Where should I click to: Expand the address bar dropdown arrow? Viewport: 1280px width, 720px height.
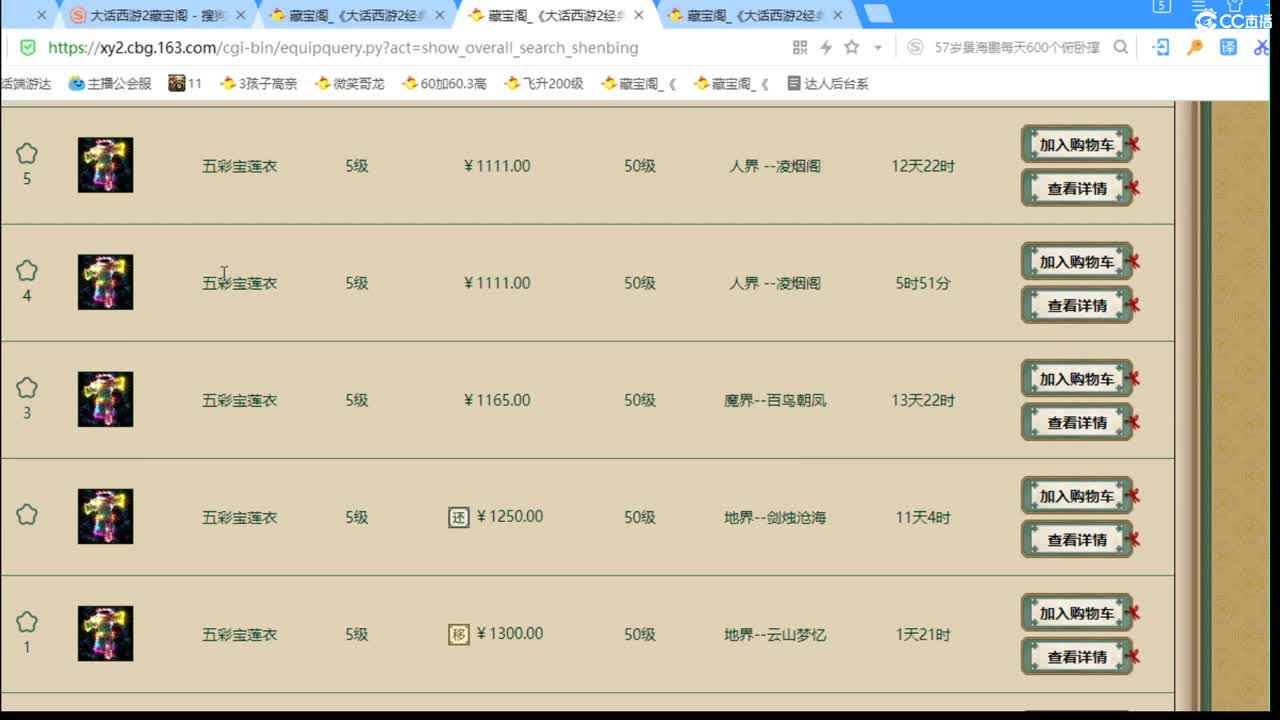pos(878,48)
